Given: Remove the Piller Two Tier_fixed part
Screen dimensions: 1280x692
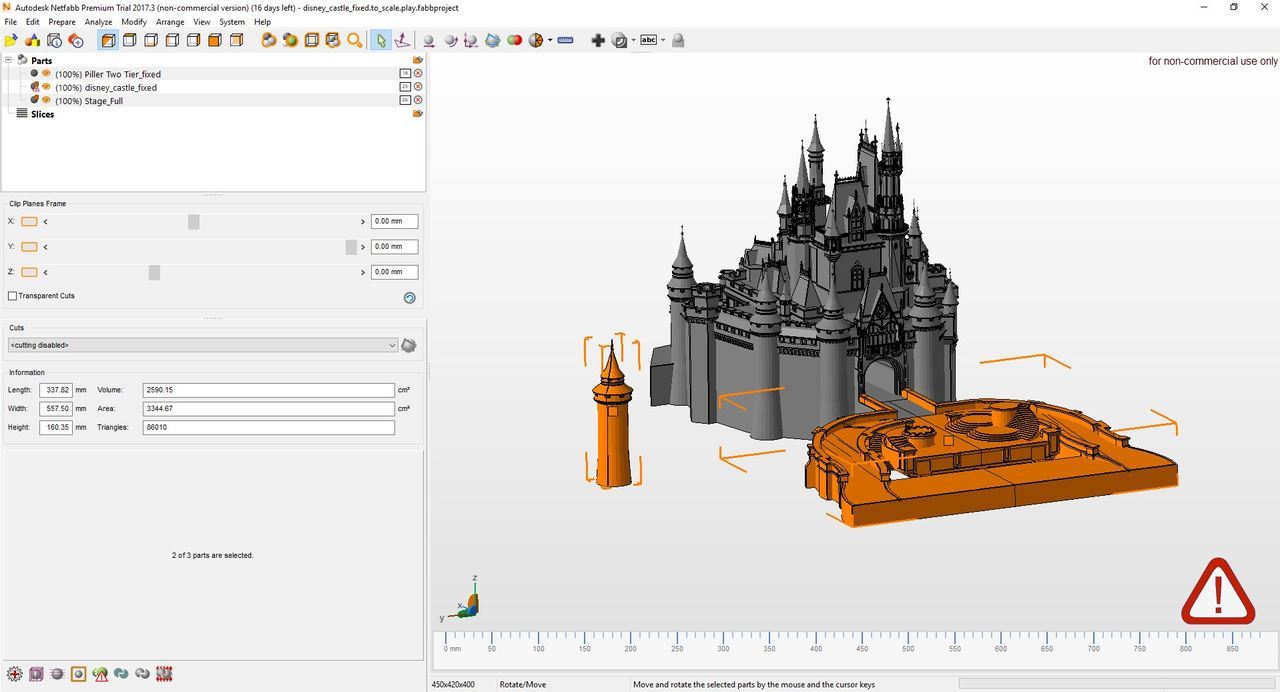Looking at the screenshot, I should (418, 73).
